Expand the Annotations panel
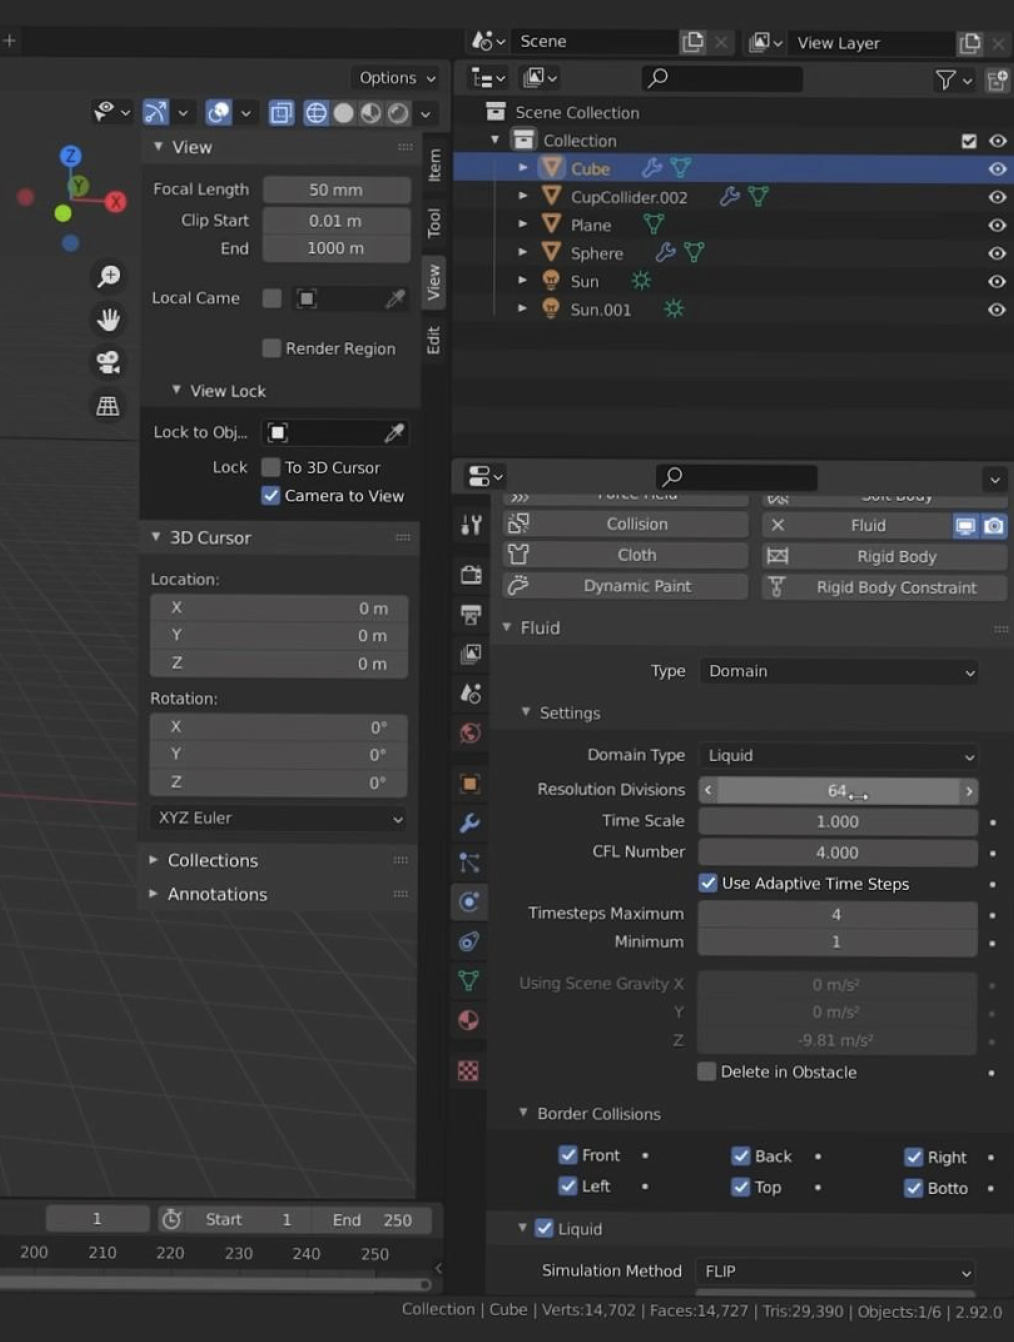The height and width of the screenshot is (1342, 1014). [x=153, y=894]
